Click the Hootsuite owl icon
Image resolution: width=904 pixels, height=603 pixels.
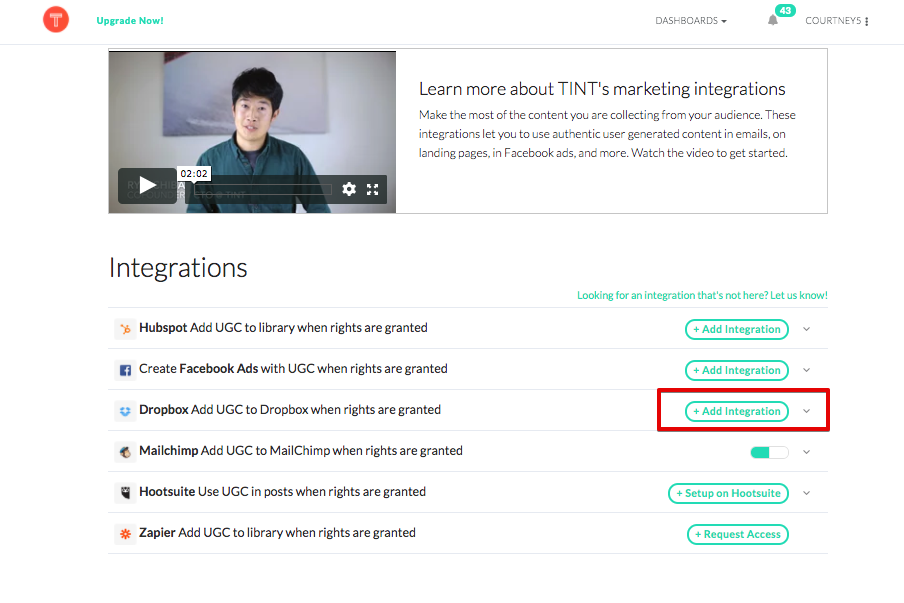125,493
